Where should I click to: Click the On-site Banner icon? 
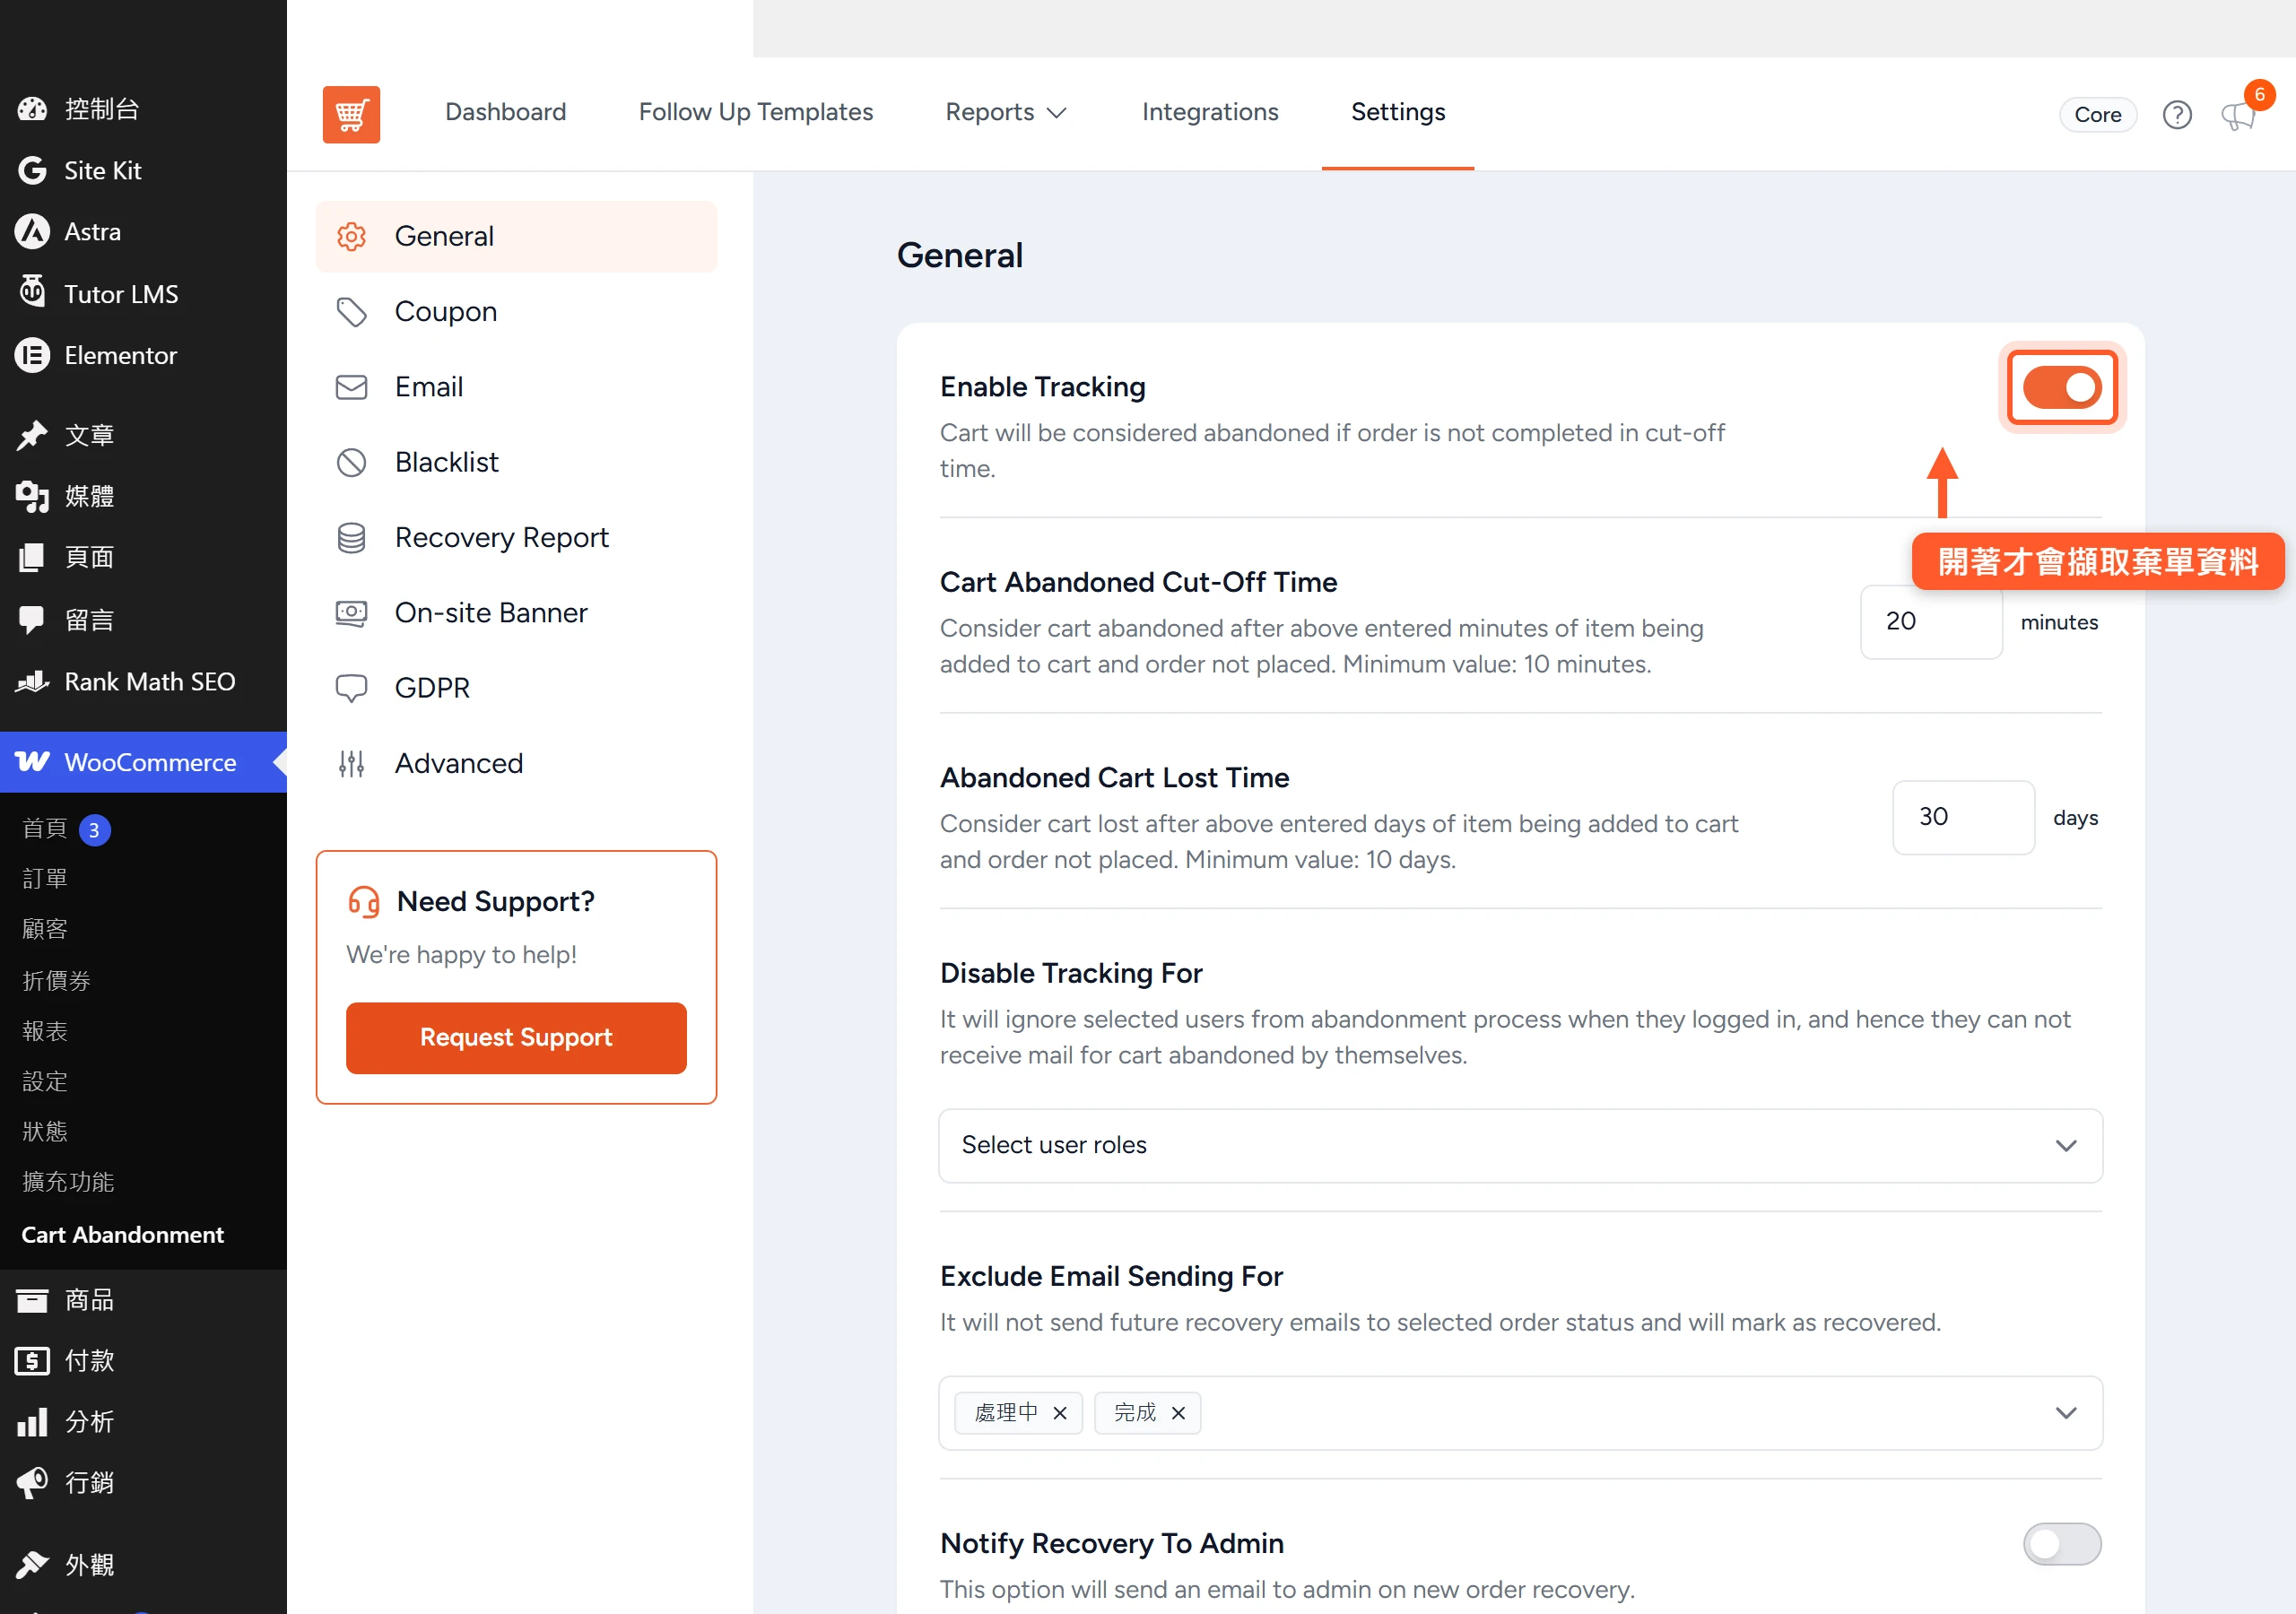(351, 613)
